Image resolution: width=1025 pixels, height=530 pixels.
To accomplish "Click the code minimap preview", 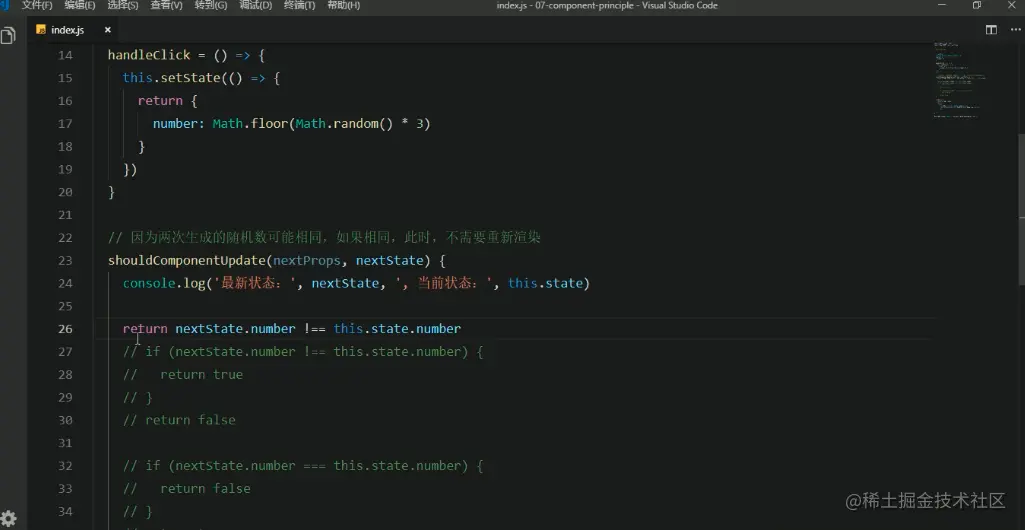I will coord(960,80).
